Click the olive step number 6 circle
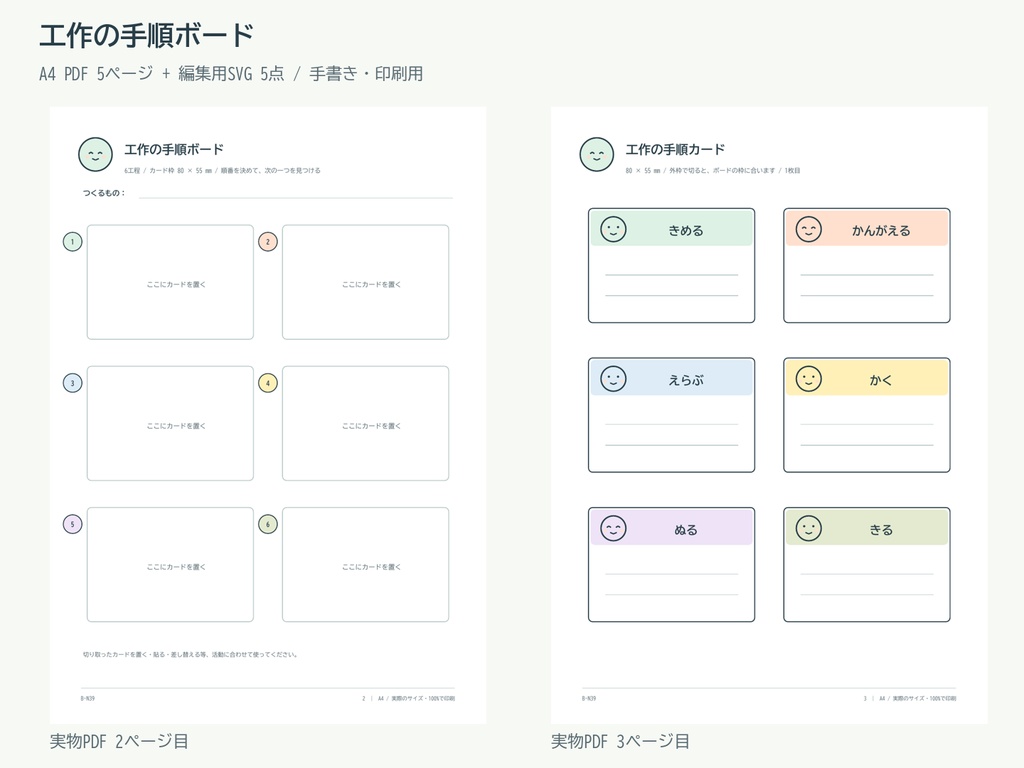The width and height of the screenshot is (1024, 768). [x=268, y=524]
